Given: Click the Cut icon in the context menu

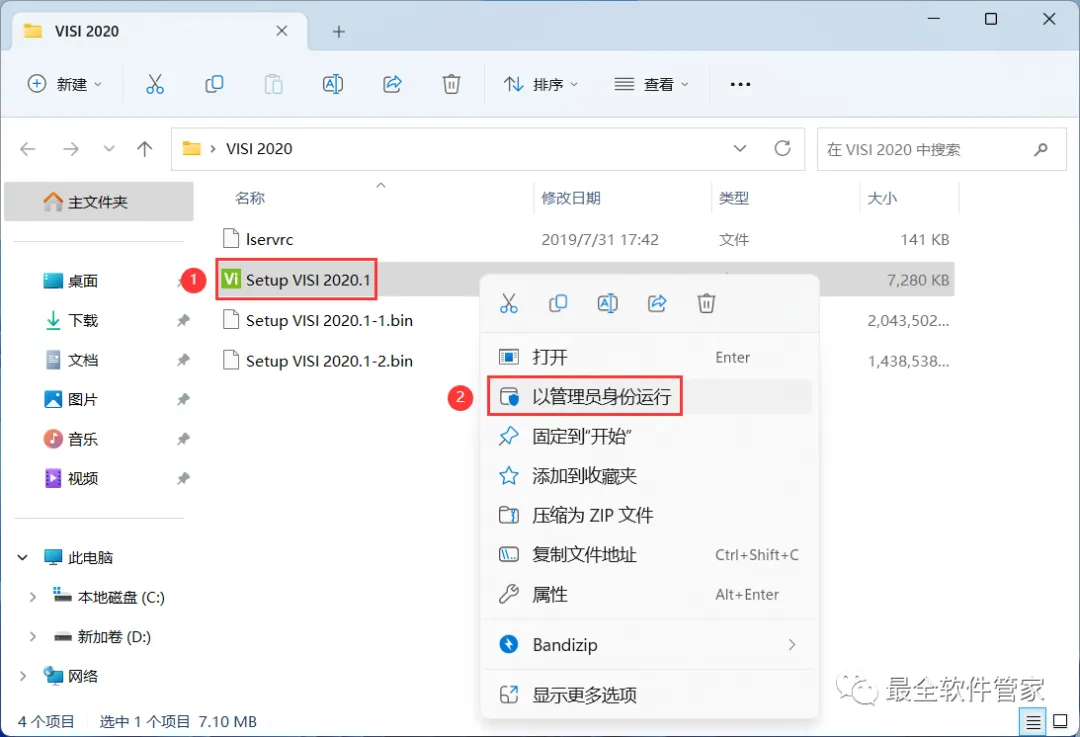Looking at the screenshot, I should coord(509,303).
